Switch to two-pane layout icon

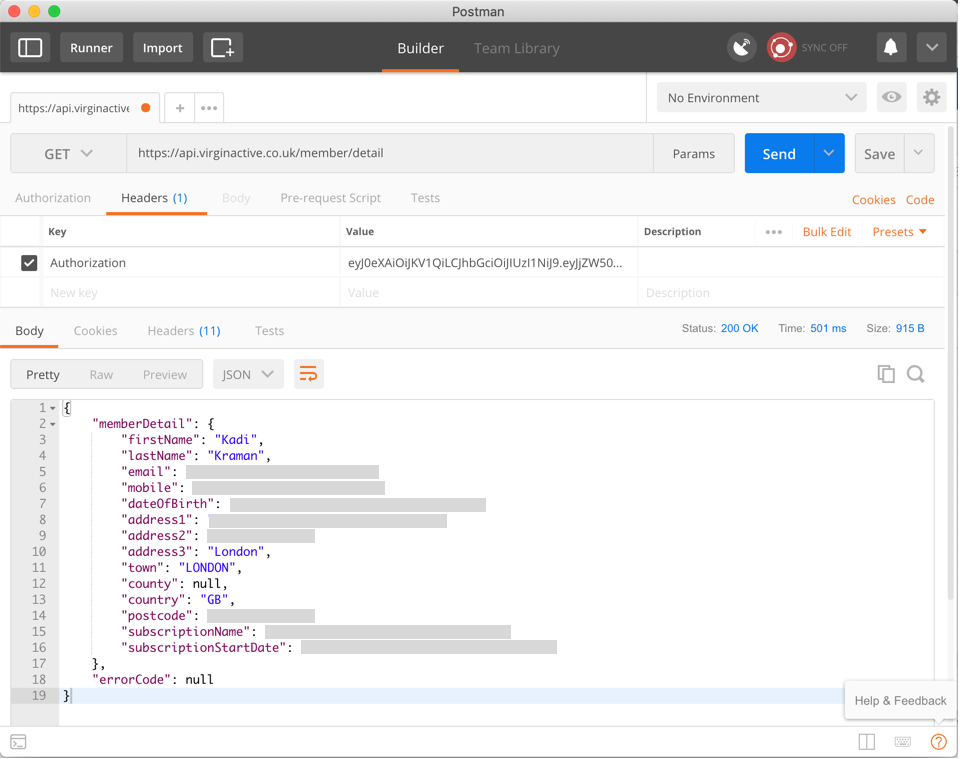click(x=867, y=742)
